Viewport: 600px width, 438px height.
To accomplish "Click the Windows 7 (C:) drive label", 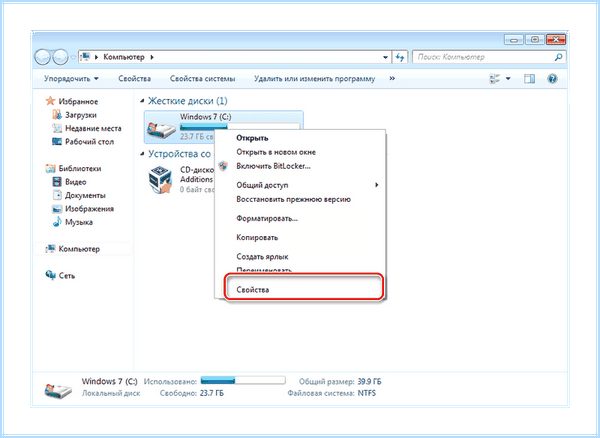I will pos(205,117).
